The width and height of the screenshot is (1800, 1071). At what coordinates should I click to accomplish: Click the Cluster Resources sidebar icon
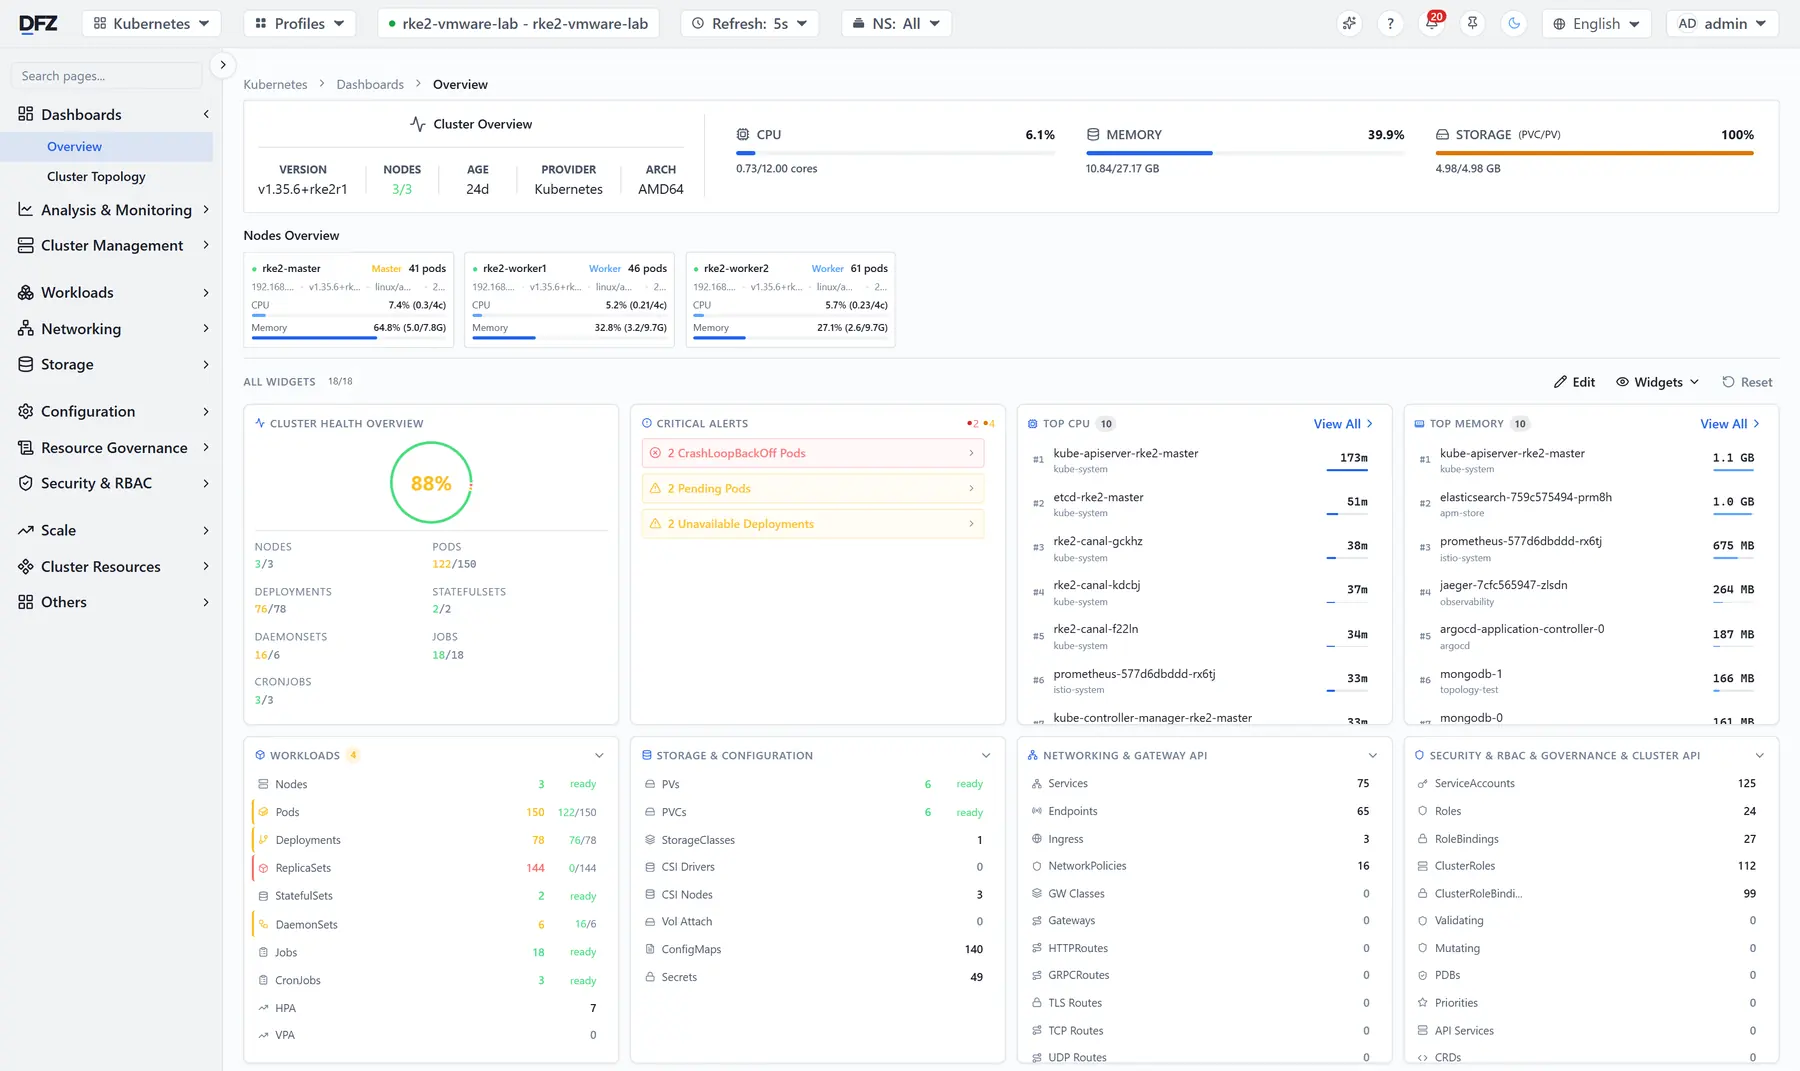pyautogui.click(x=26, y=566)
